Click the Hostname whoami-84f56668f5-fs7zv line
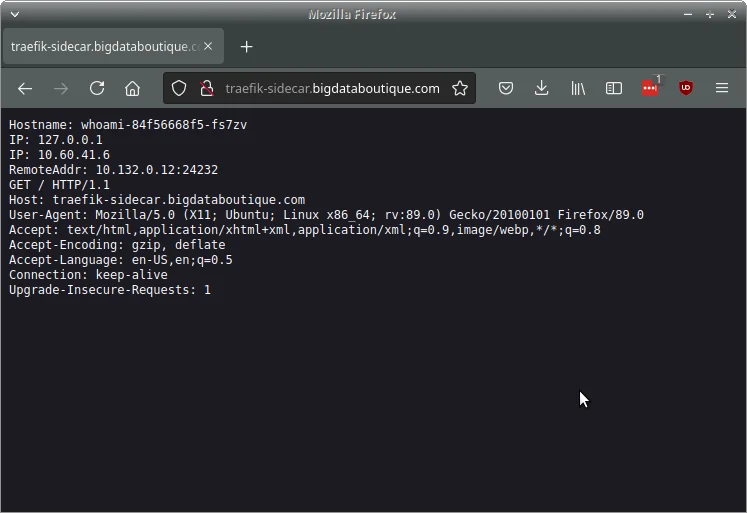Viewport: 747px width, 513px height. (x=128, y=125)
